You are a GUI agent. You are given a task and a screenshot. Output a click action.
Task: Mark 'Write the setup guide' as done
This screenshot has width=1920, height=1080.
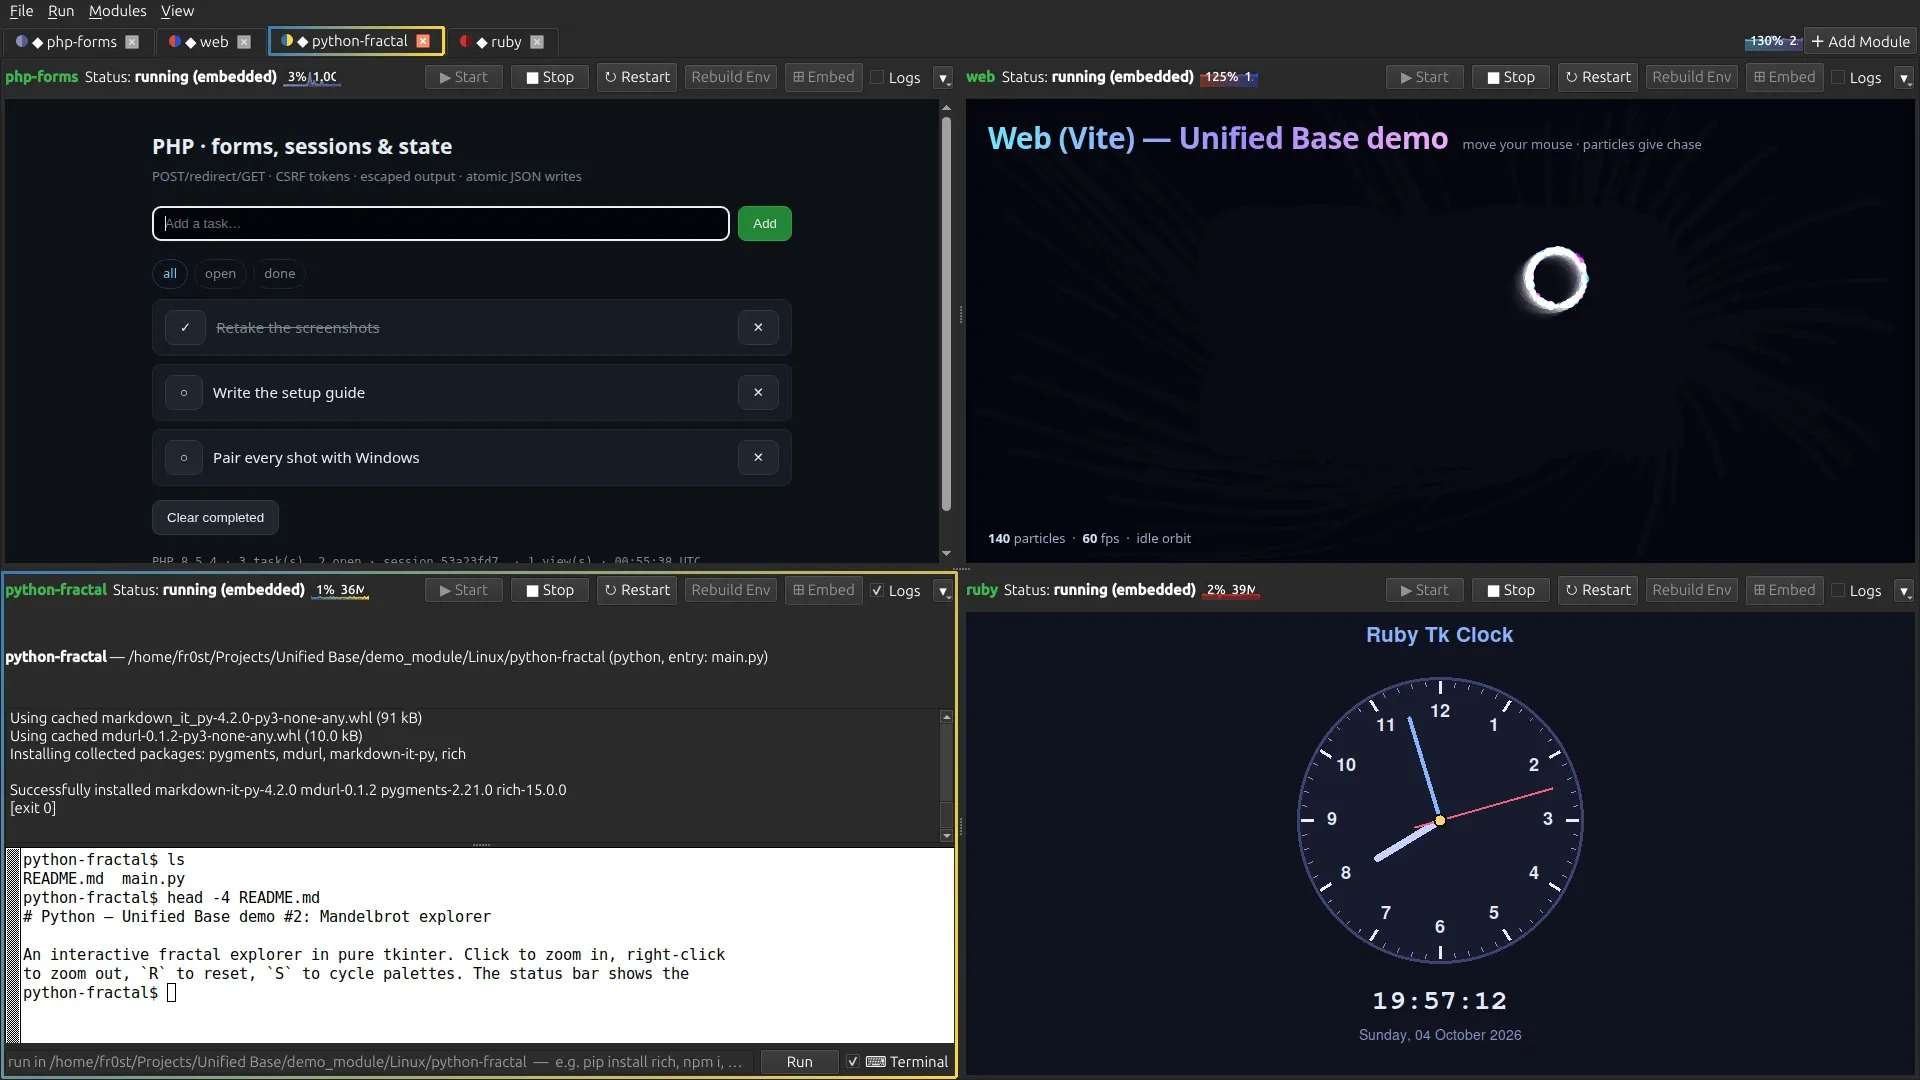(184, 393)
